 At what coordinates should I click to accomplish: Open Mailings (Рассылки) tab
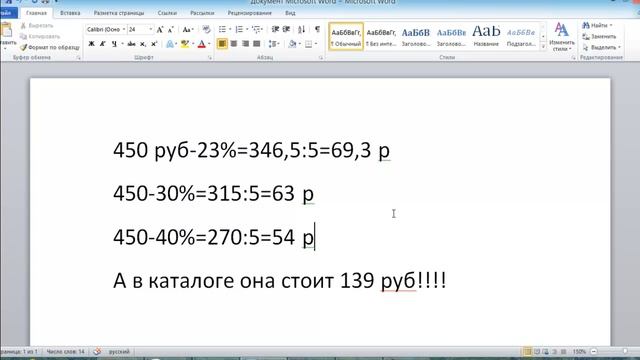tap(202, 13)
